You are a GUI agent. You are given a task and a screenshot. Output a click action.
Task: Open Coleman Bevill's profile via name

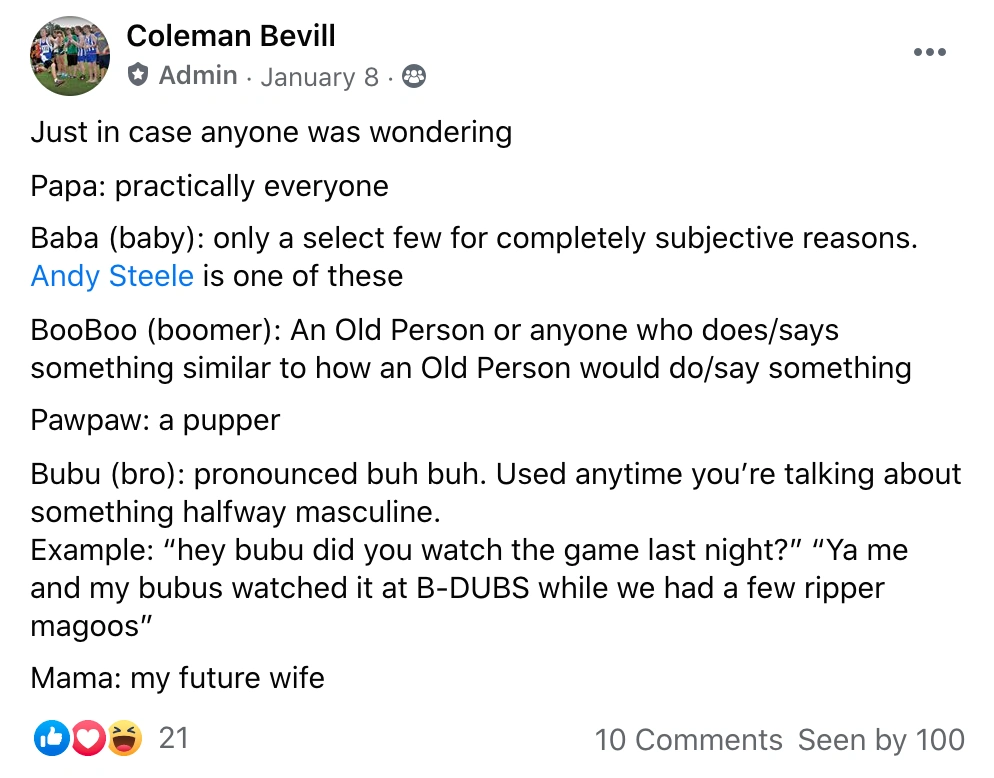[x=231, y=37]
